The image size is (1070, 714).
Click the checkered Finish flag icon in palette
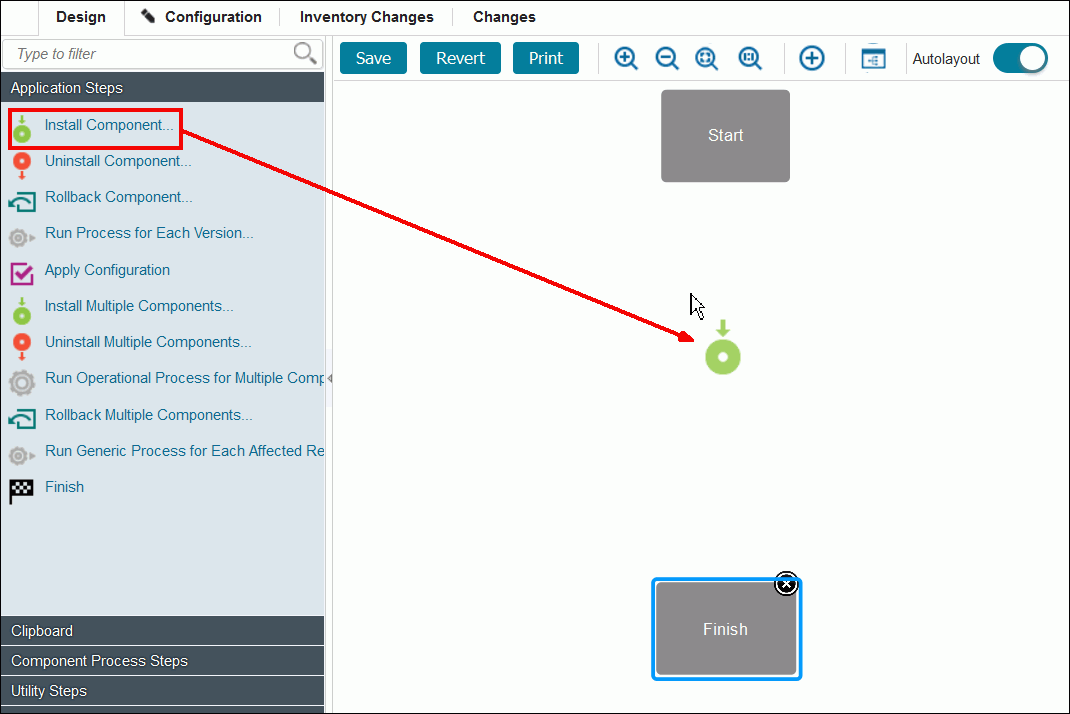[x=22, y=488]
